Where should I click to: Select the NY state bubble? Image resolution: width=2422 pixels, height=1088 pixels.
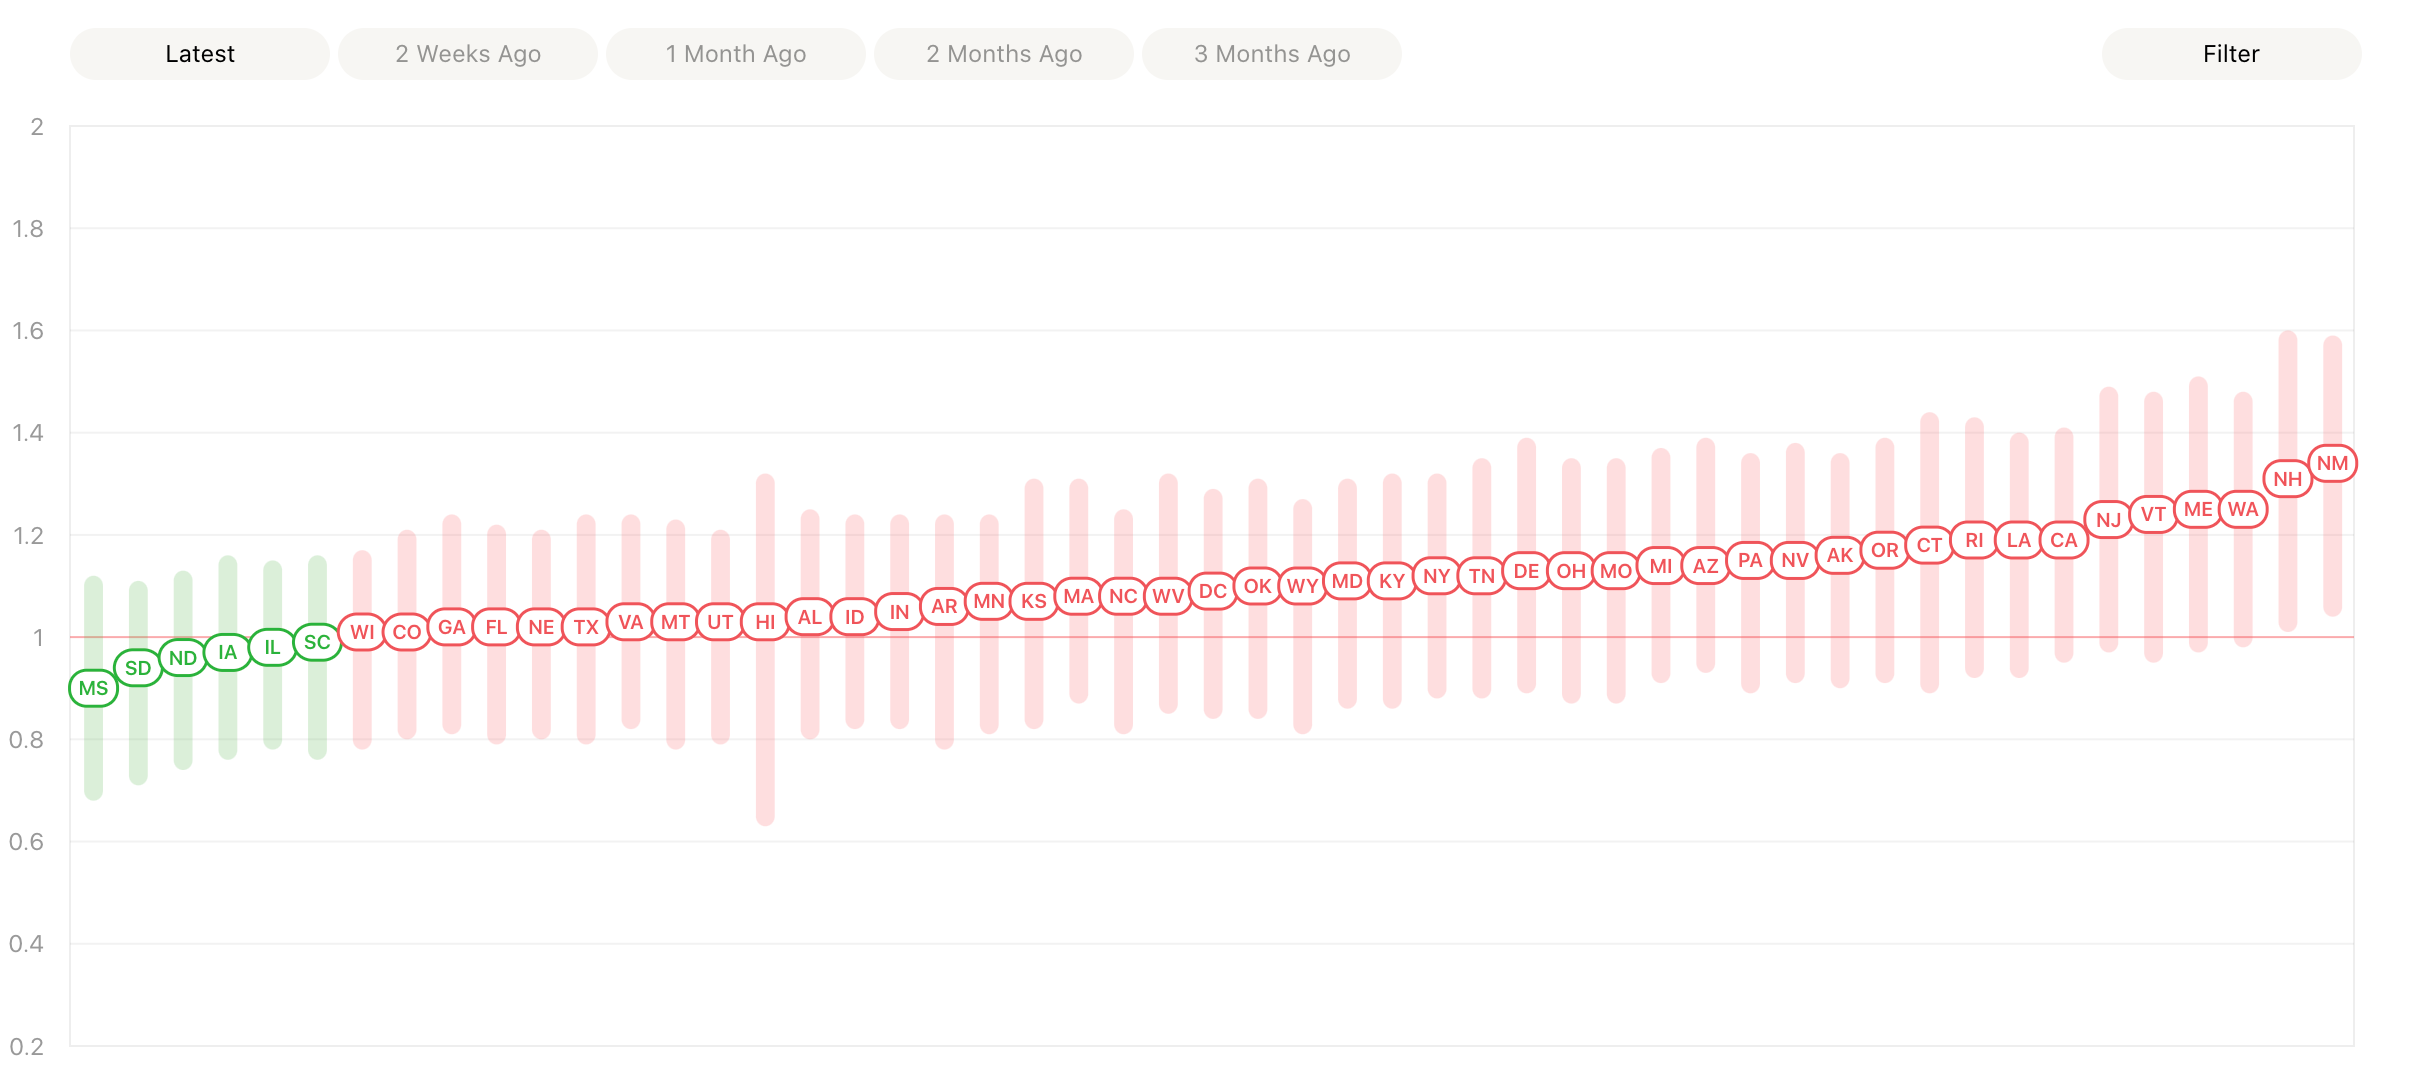1436,576
